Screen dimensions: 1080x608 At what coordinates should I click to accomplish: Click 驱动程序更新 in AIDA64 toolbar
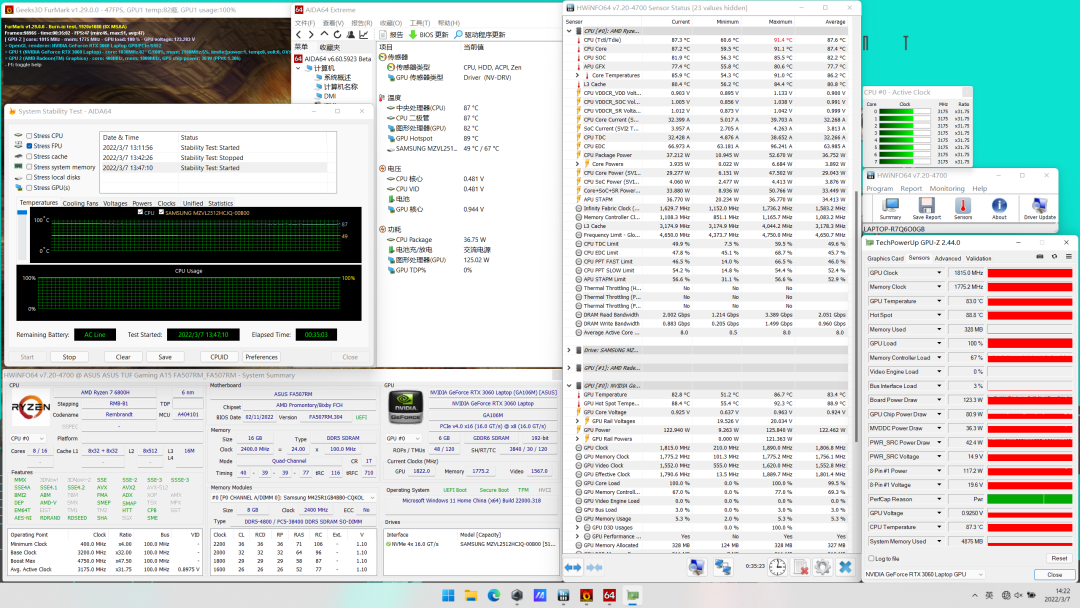(479, 34)
